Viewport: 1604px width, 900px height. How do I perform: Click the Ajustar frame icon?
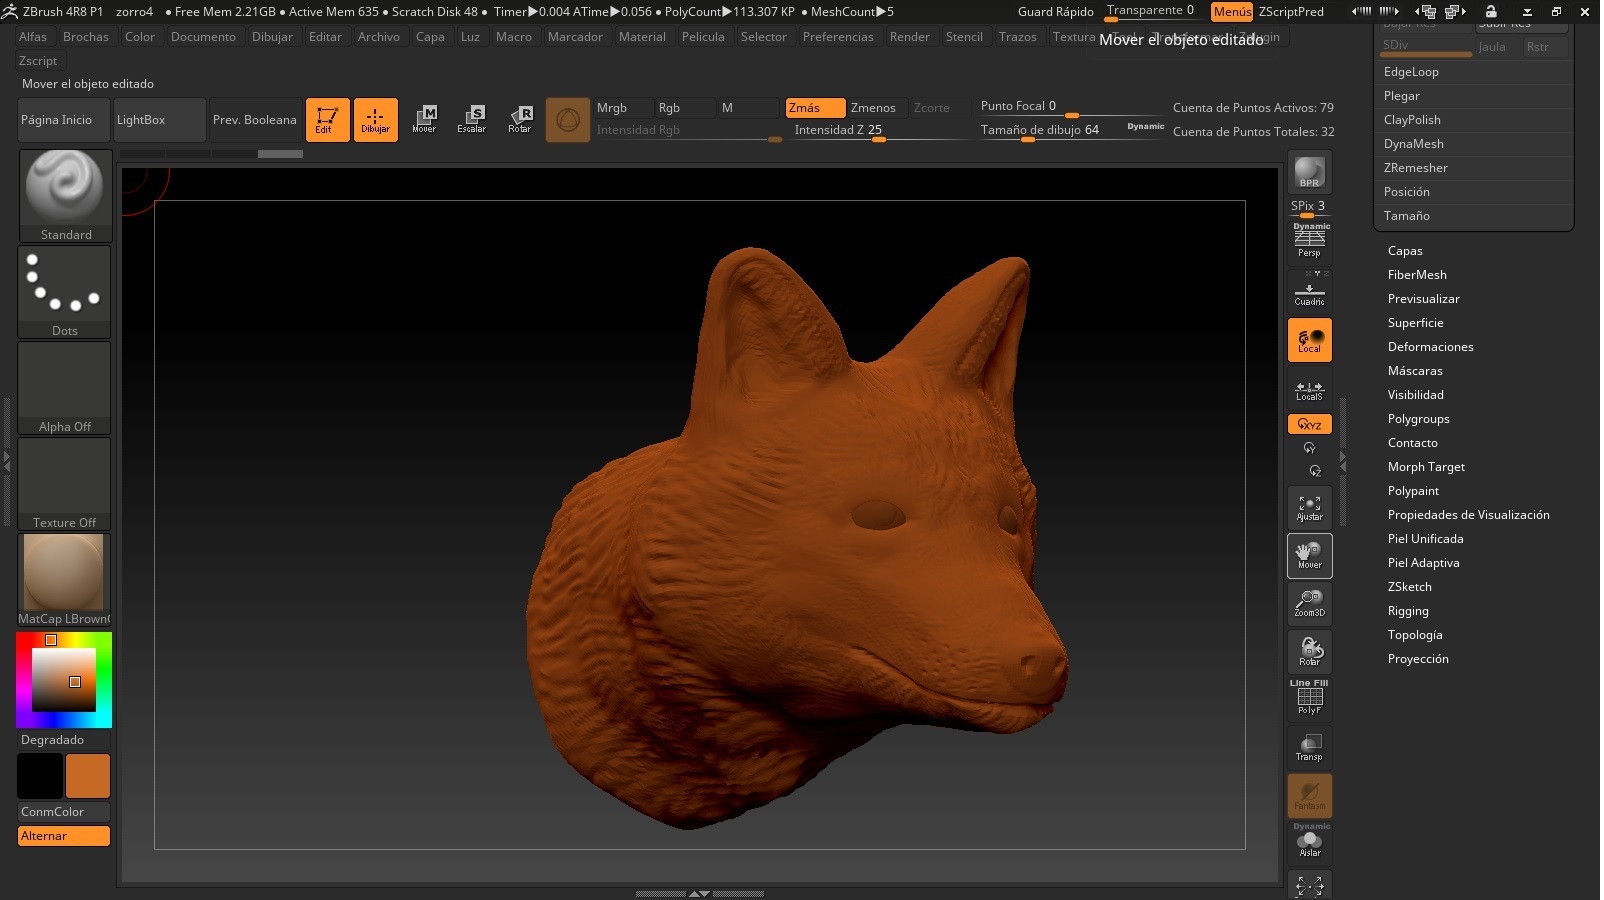(1309, 508)
